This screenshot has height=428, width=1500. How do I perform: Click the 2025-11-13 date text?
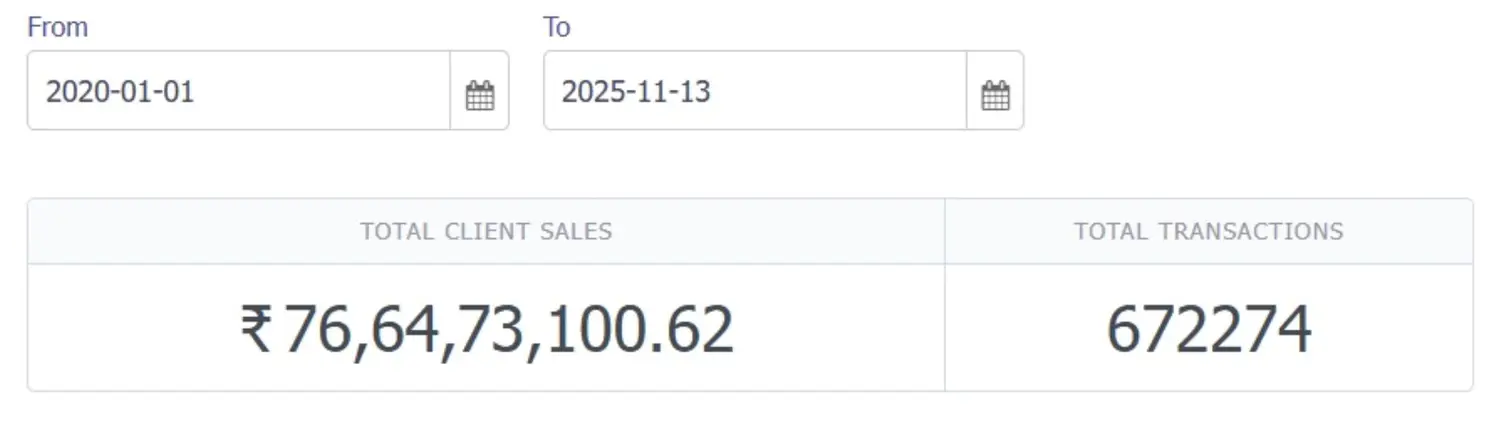pyautogui.click(x=636, y=91)
